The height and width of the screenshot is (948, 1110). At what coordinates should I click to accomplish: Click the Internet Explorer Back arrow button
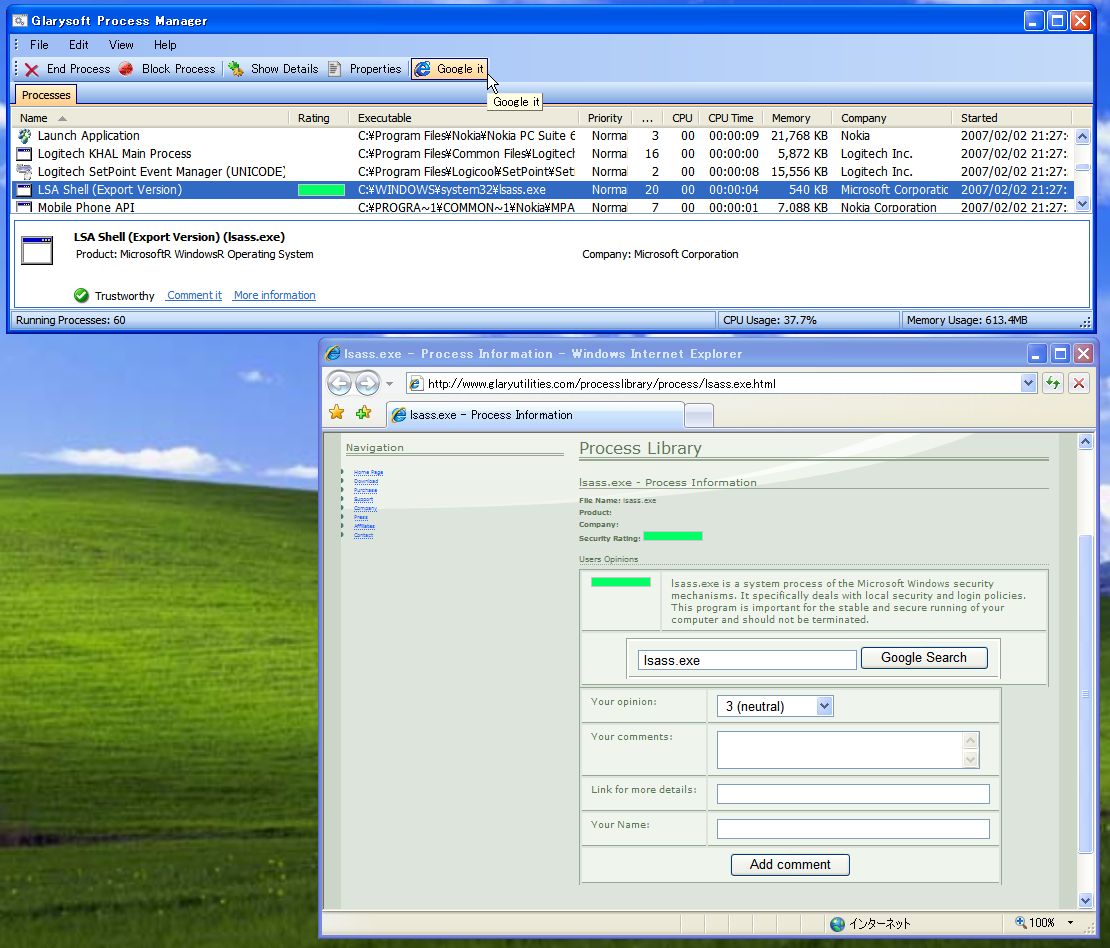point(340,383)
